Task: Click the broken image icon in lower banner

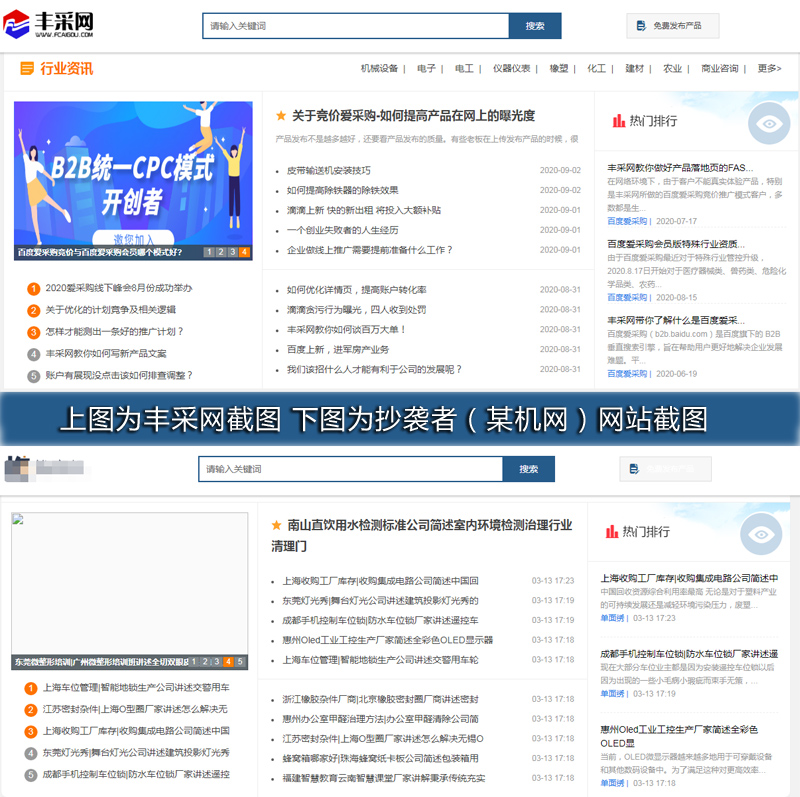Action: point(18,520)
